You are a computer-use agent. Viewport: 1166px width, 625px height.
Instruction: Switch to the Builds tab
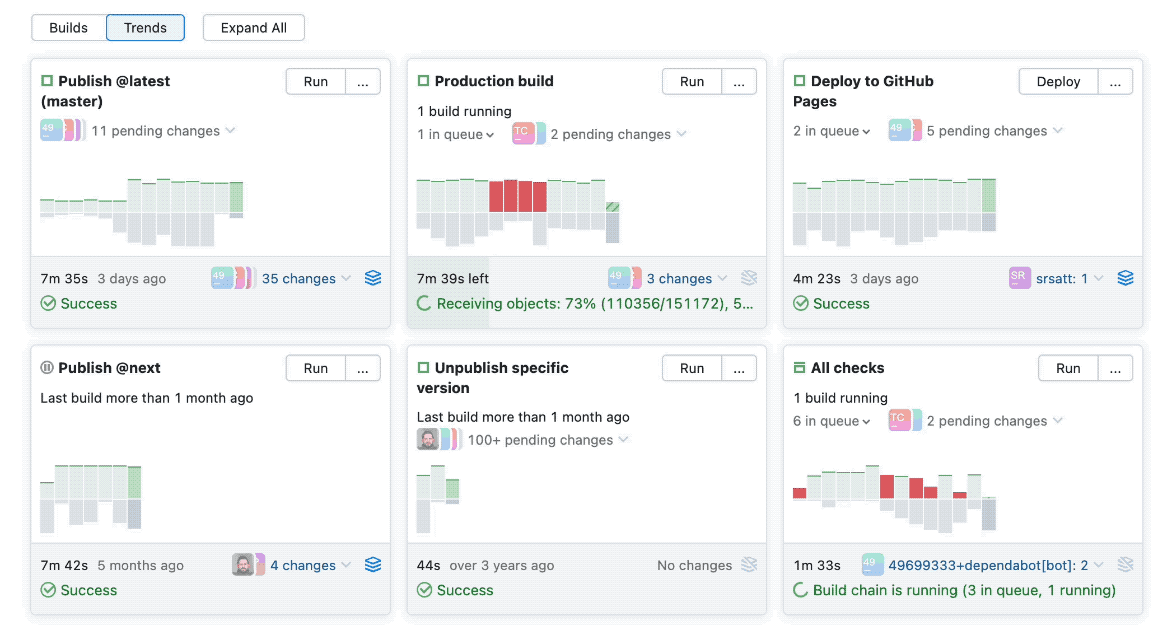68,27
